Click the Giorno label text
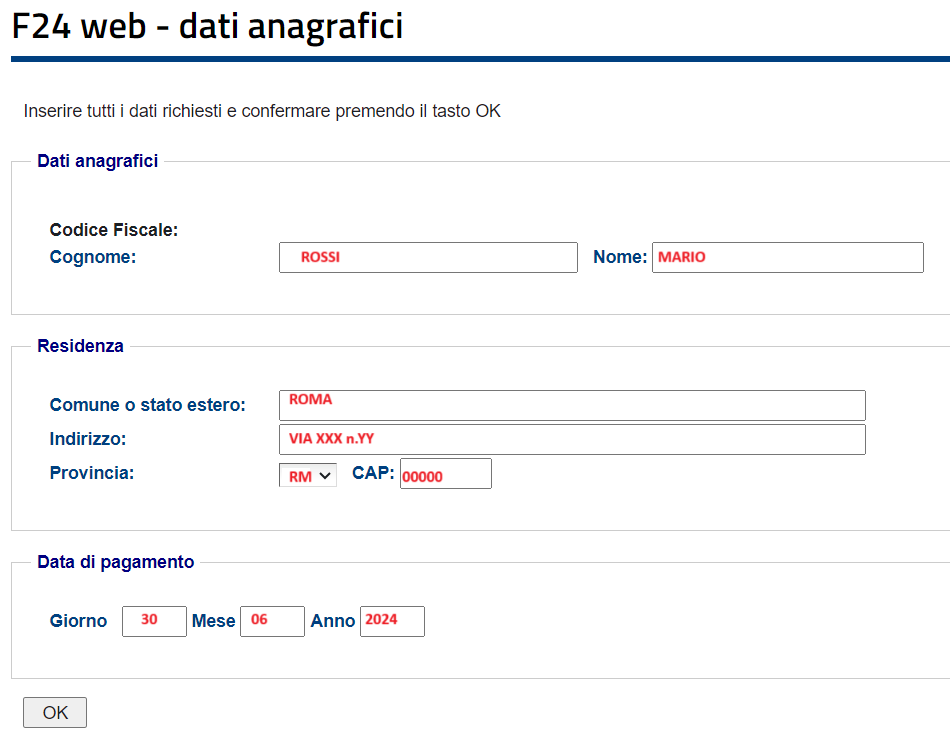950x741 pixels. 78,621
